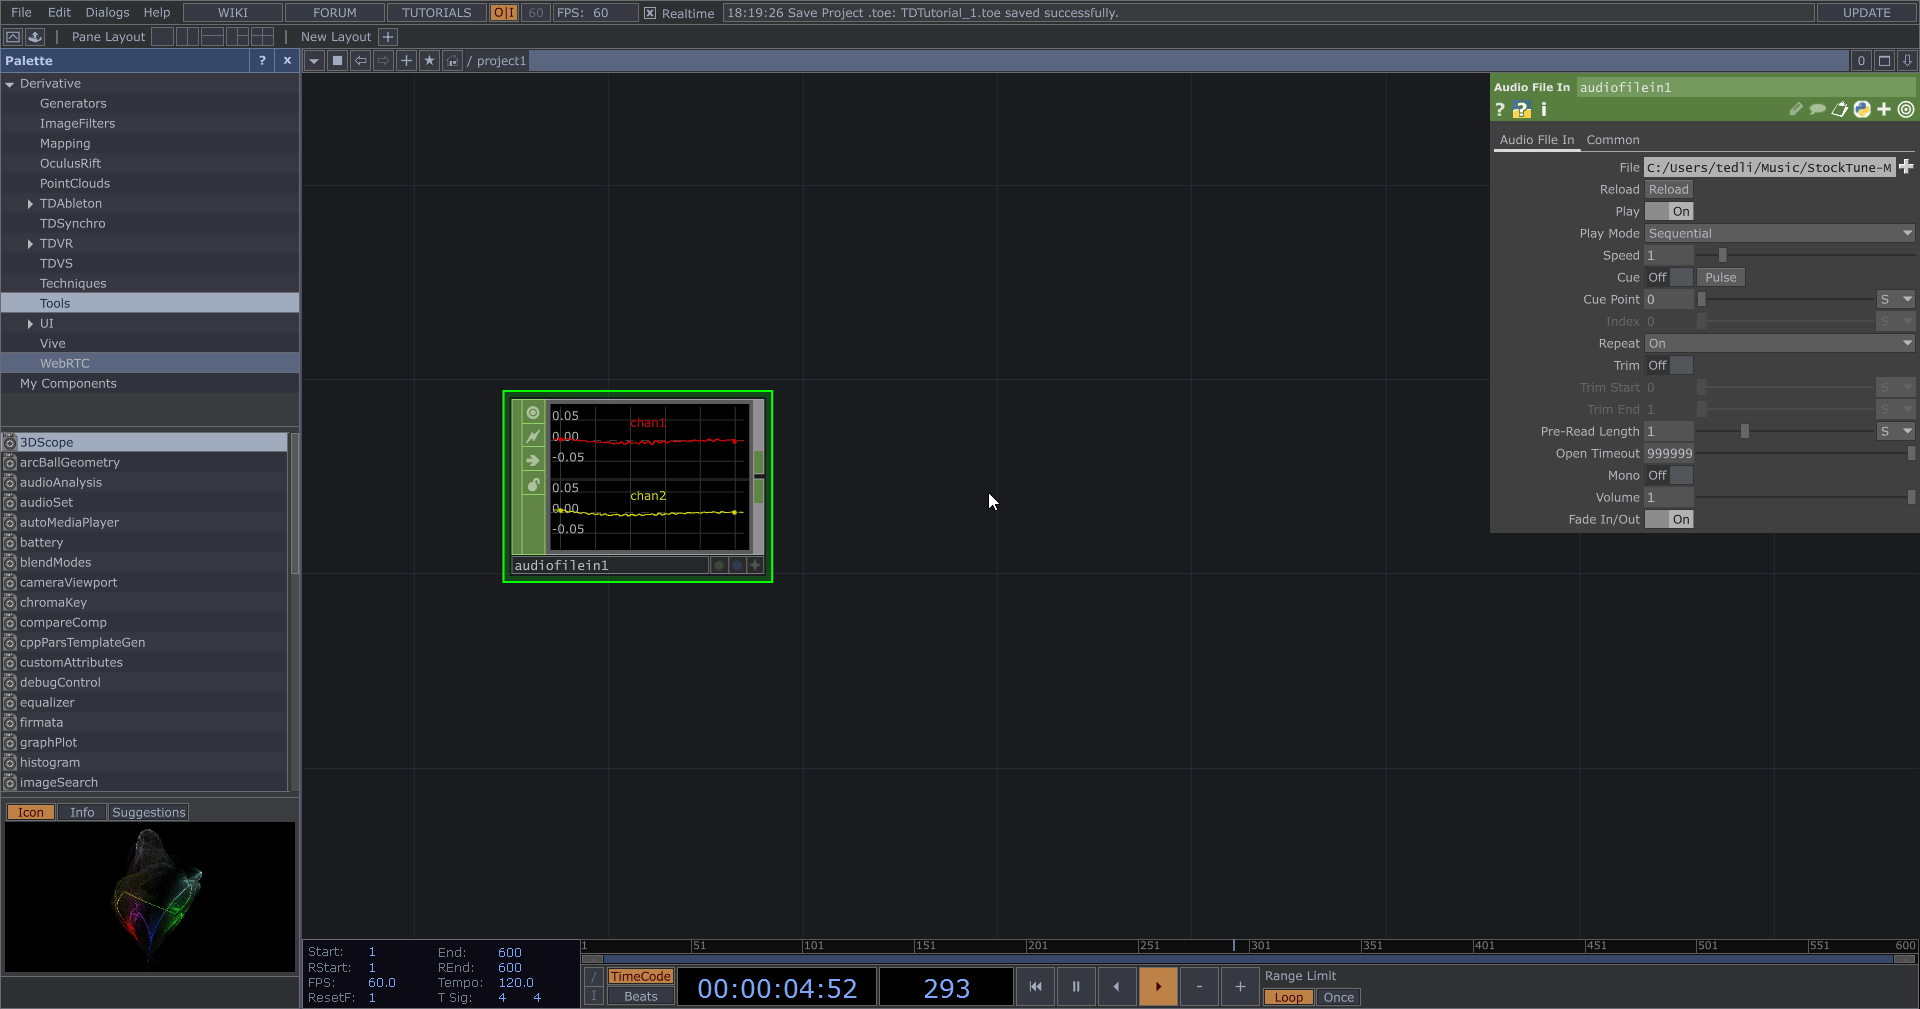Open the Python help for audiofilein1
This screenshot has height=1009, width=1920.
click(x=1522, y=110)
